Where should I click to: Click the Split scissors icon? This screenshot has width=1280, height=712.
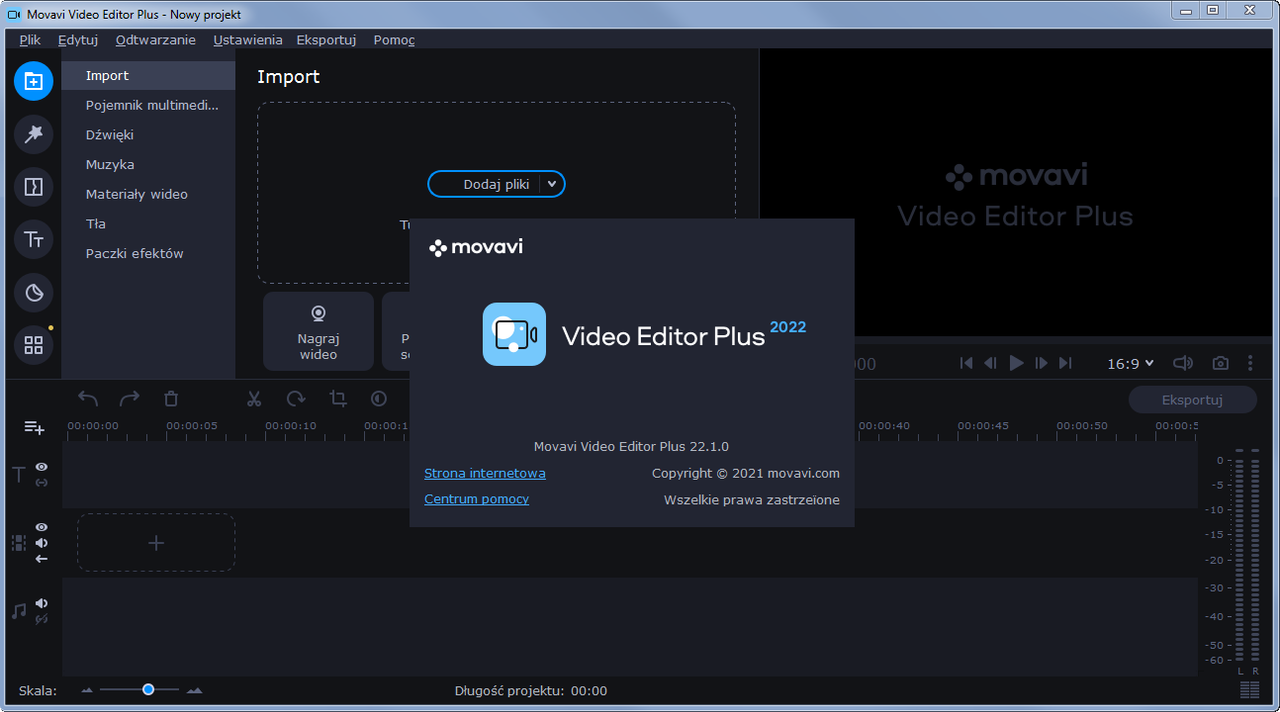(x=254, y=399)
